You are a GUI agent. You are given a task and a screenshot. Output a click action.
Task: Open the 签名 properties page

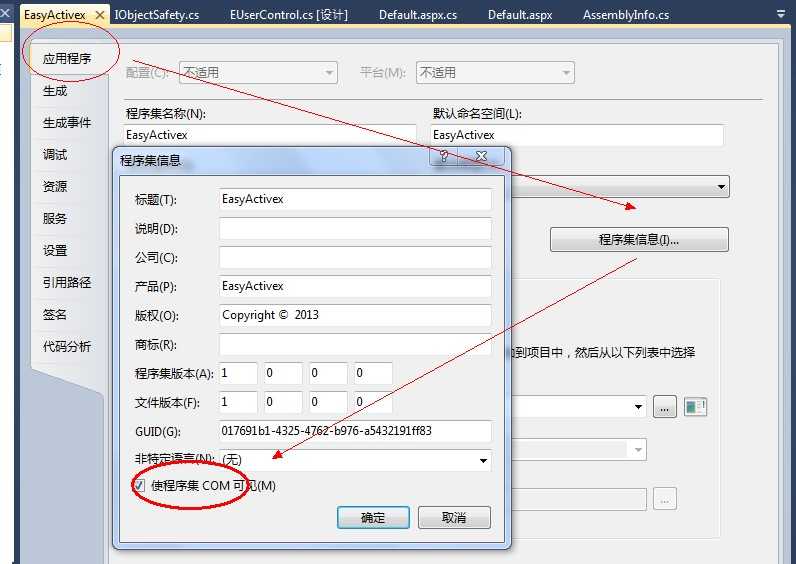55,315
